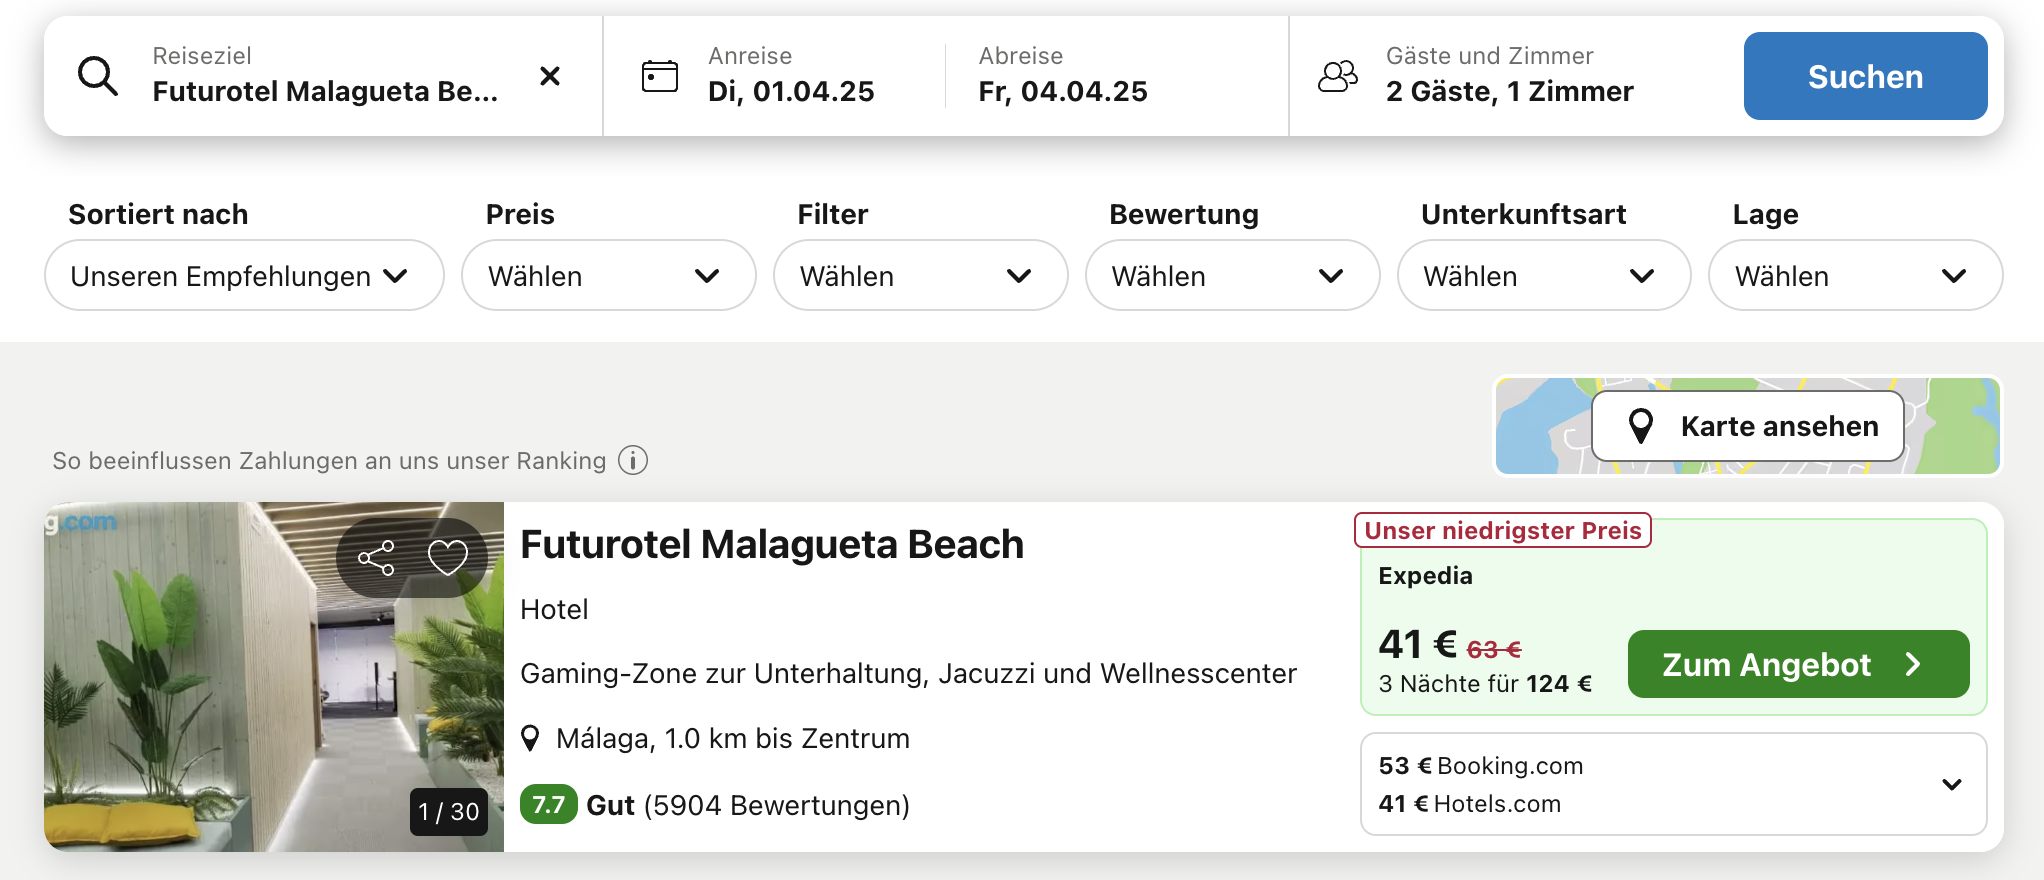Change the Abreise date Fr, 04.04.25
Screen dimensions: 2044x880
tap(1063, 76)
